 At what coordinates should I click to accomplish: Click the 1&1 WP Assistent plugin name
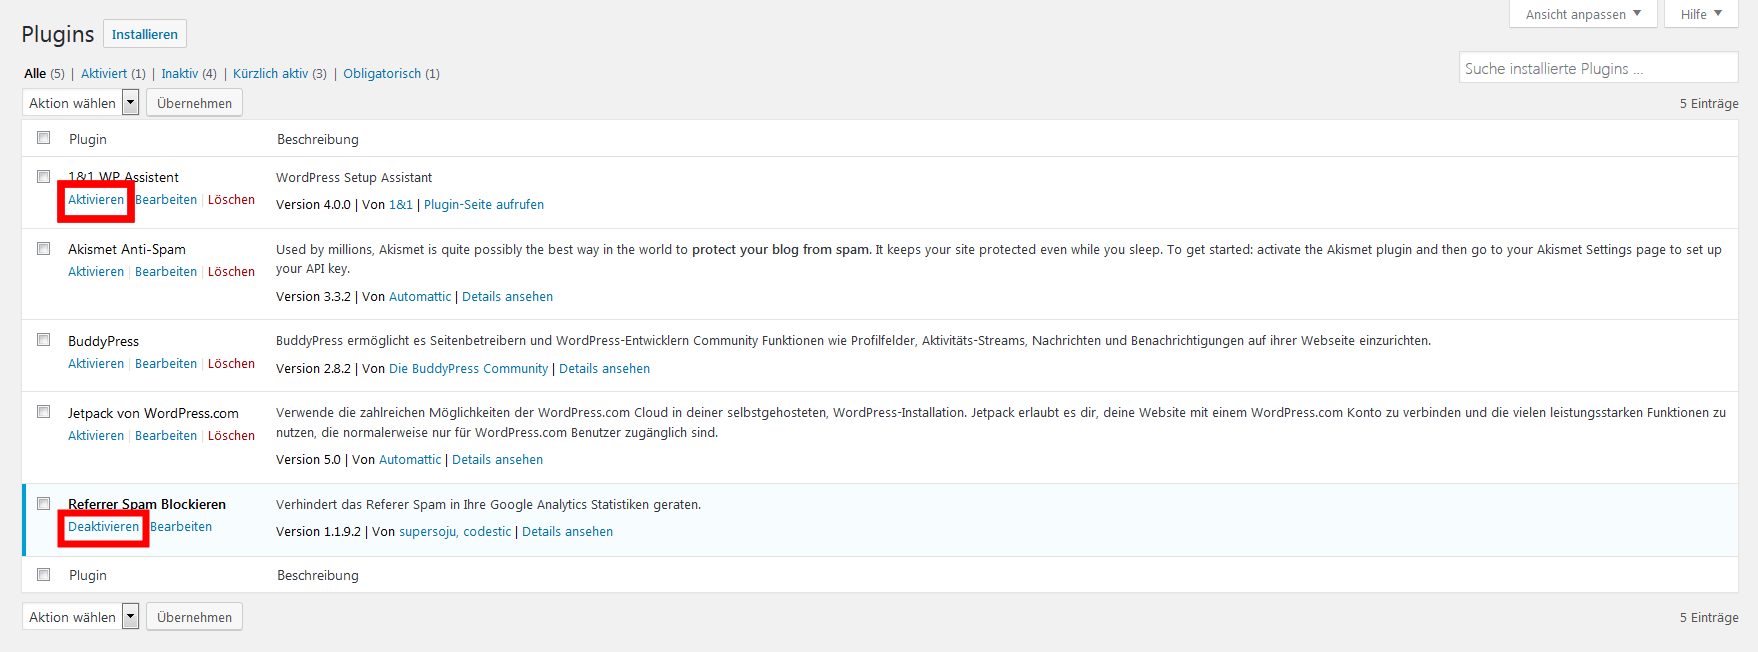coord(123,177)
